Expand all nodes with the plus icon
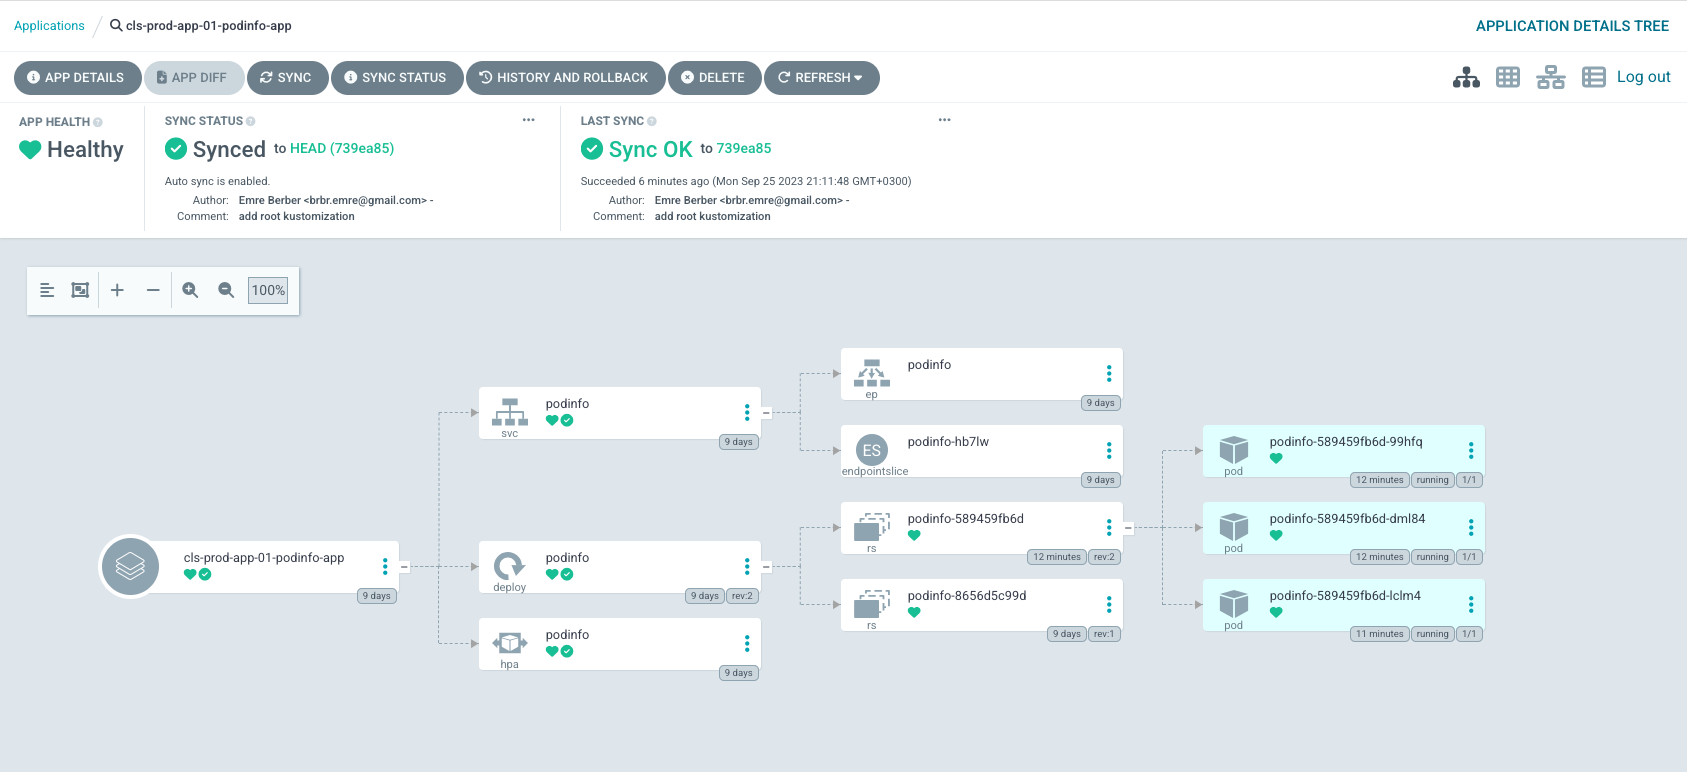Image resolution: width=1687 pixels, height=772 pixels. click(x=117, y=290)
